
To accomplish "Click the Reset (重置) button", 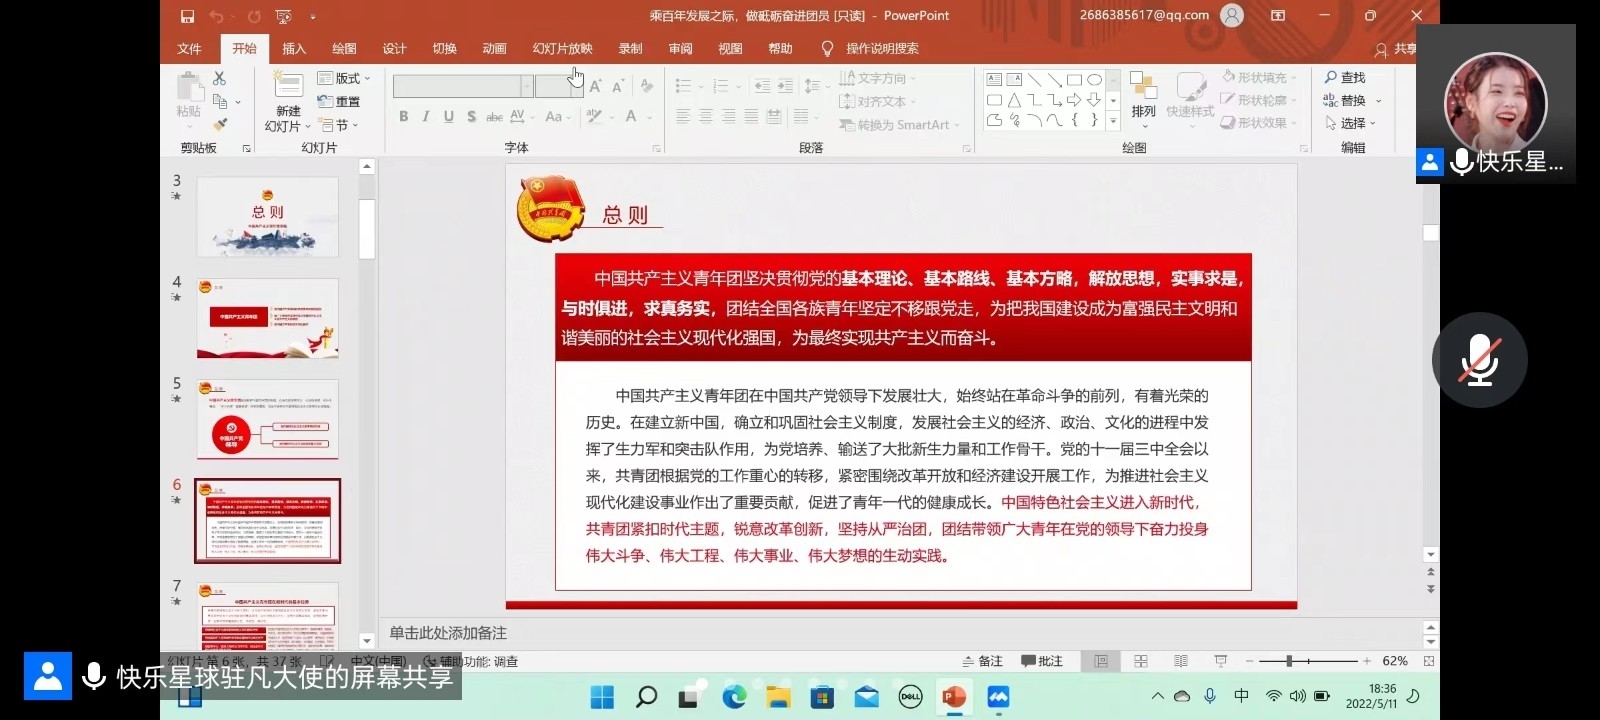I will coord(339,101).
